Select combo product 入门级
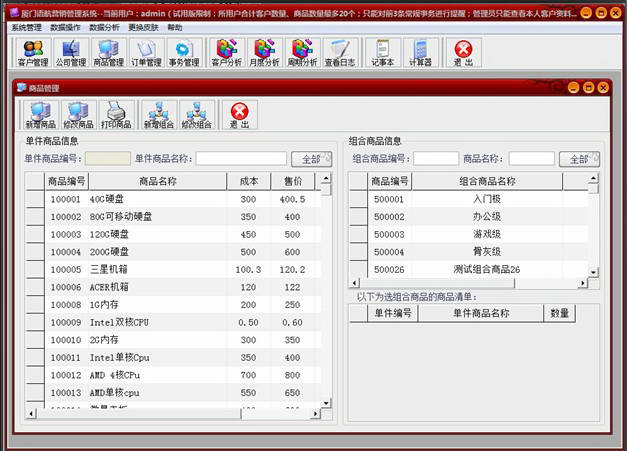 pos(487,199)
